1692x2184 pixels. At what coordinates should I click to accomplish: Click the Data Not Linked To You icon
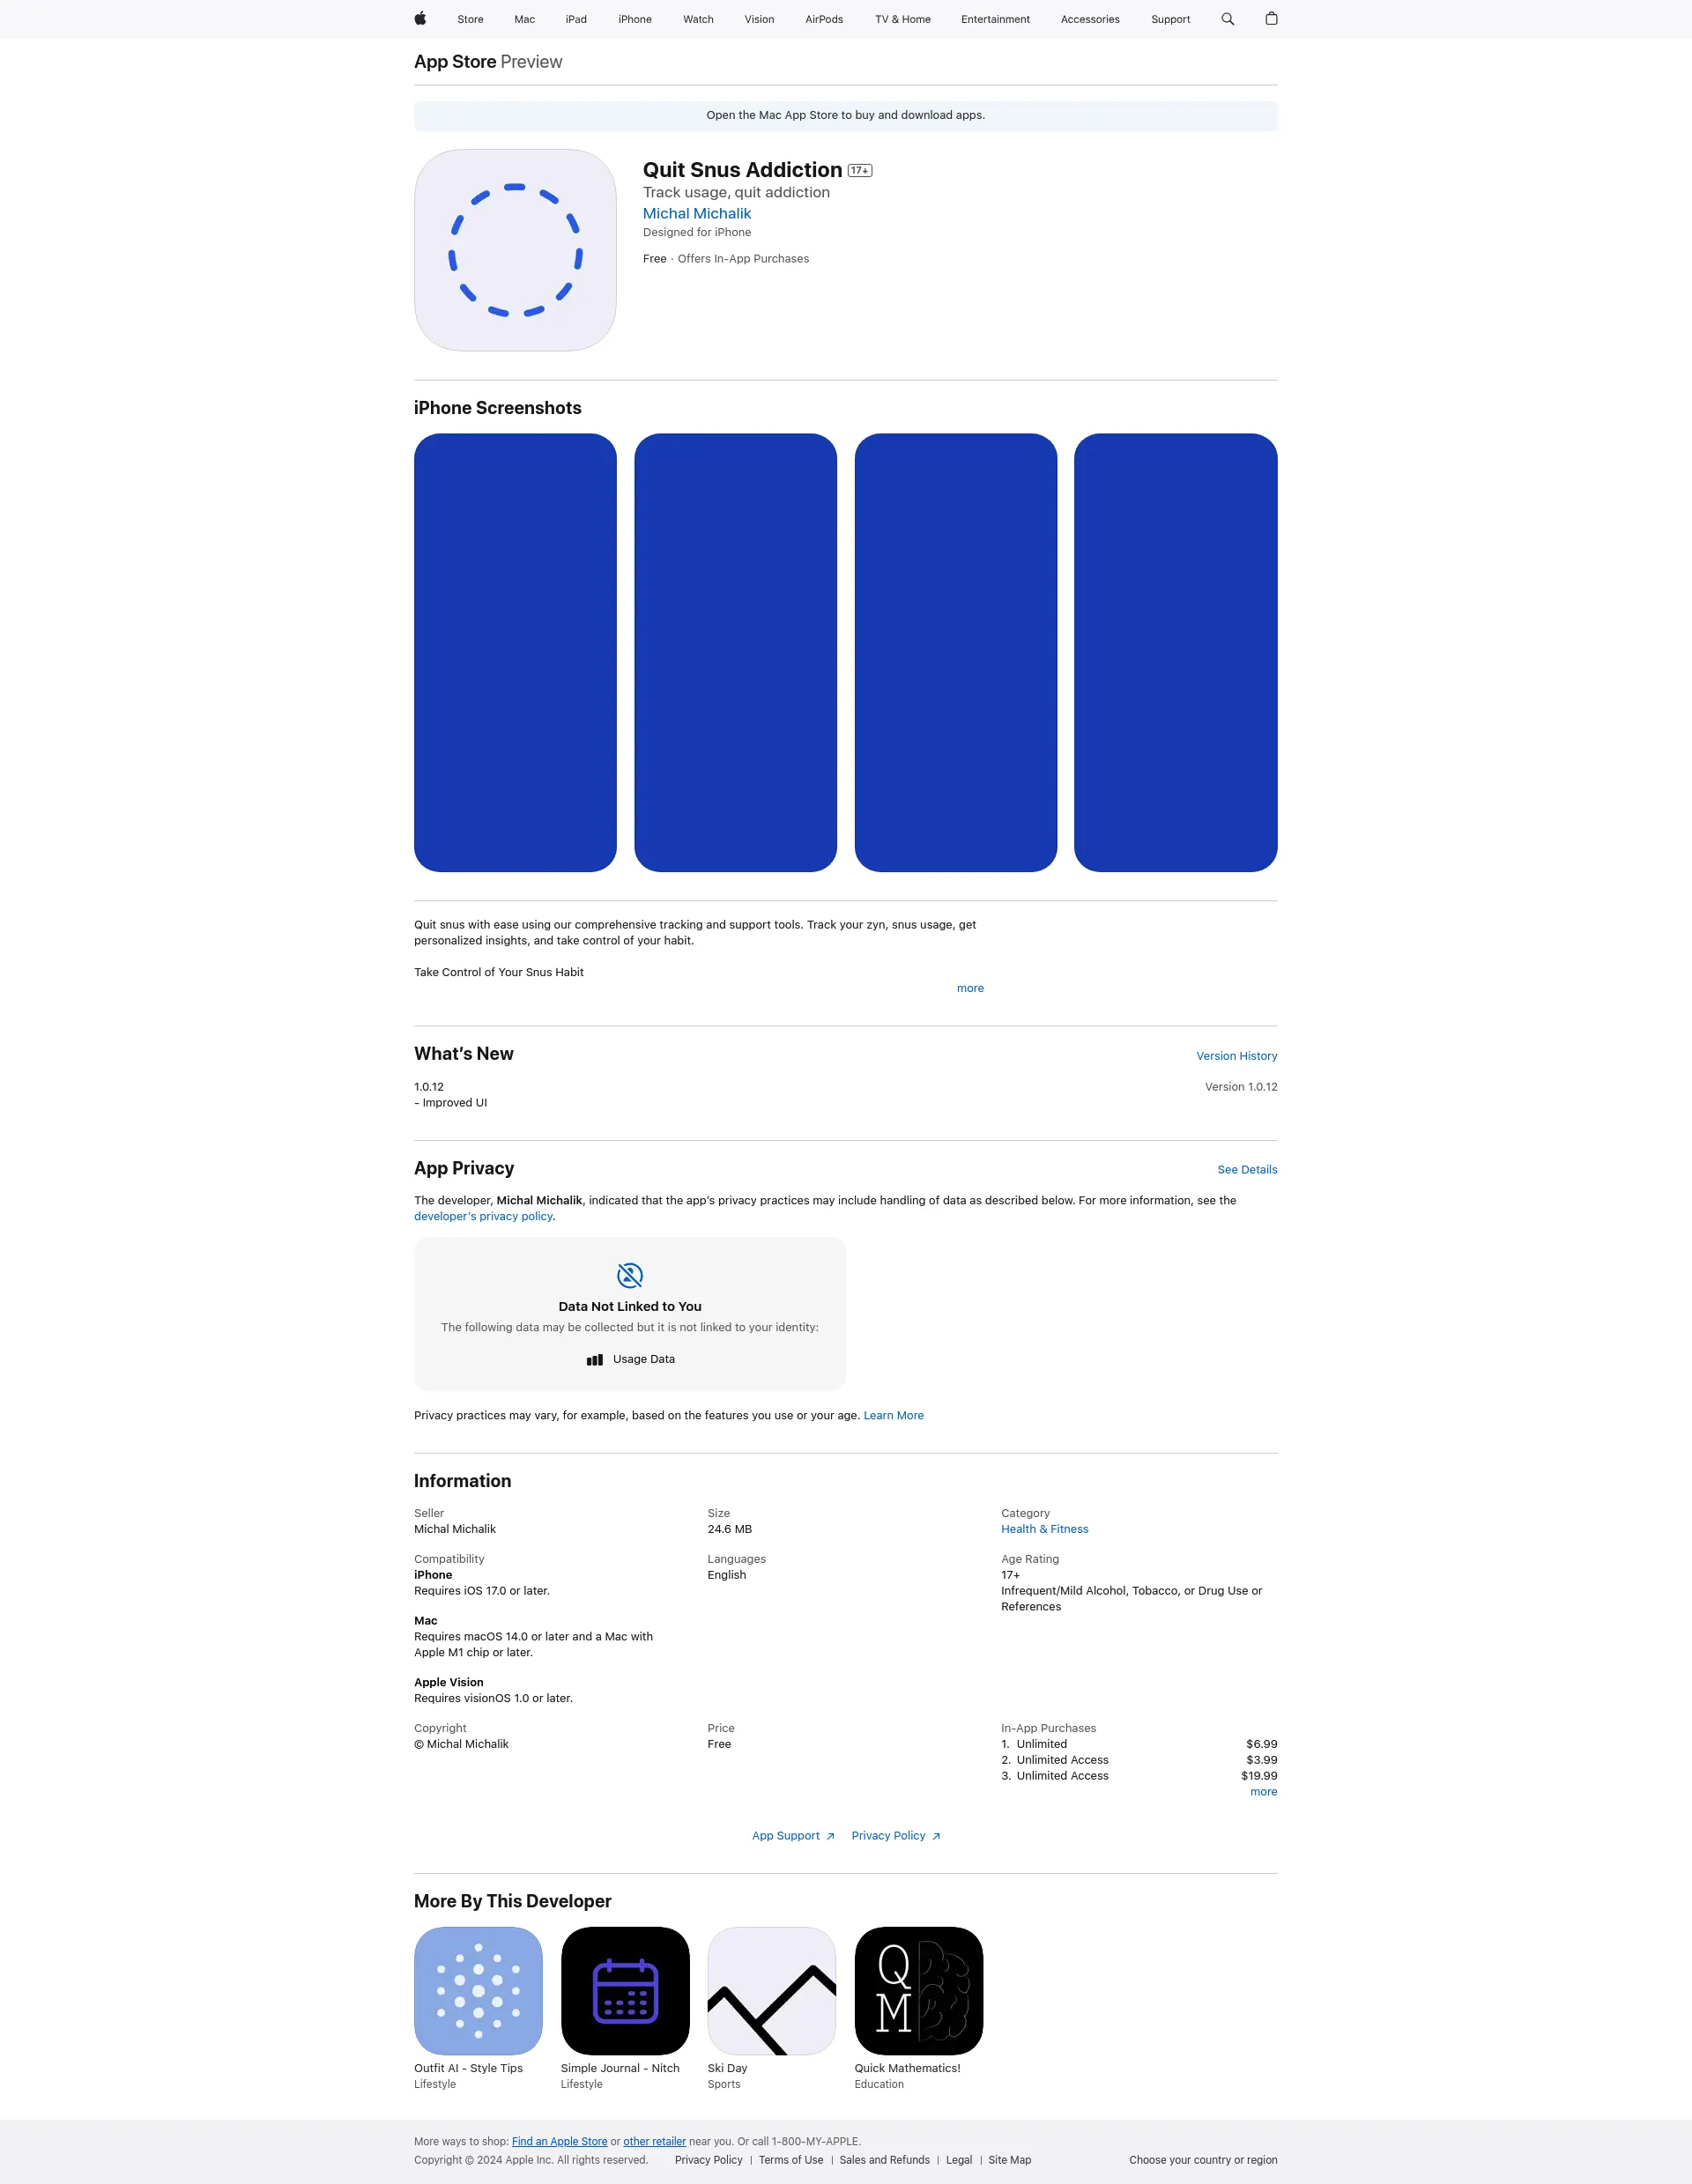tap(629, 1277)
